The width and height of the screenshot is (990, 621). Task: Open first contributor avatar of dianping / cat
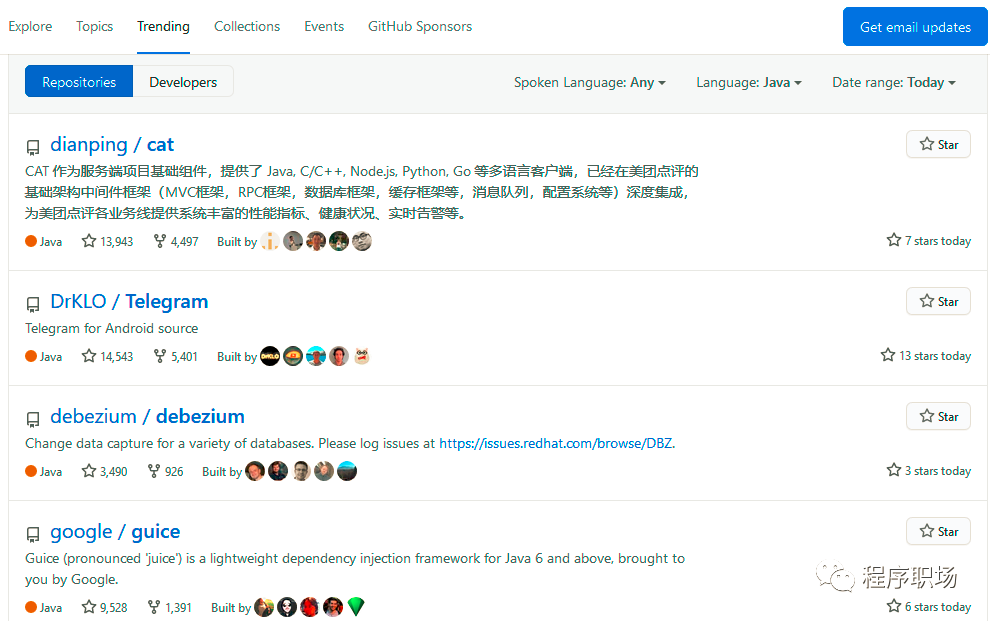tap(270, 241)
